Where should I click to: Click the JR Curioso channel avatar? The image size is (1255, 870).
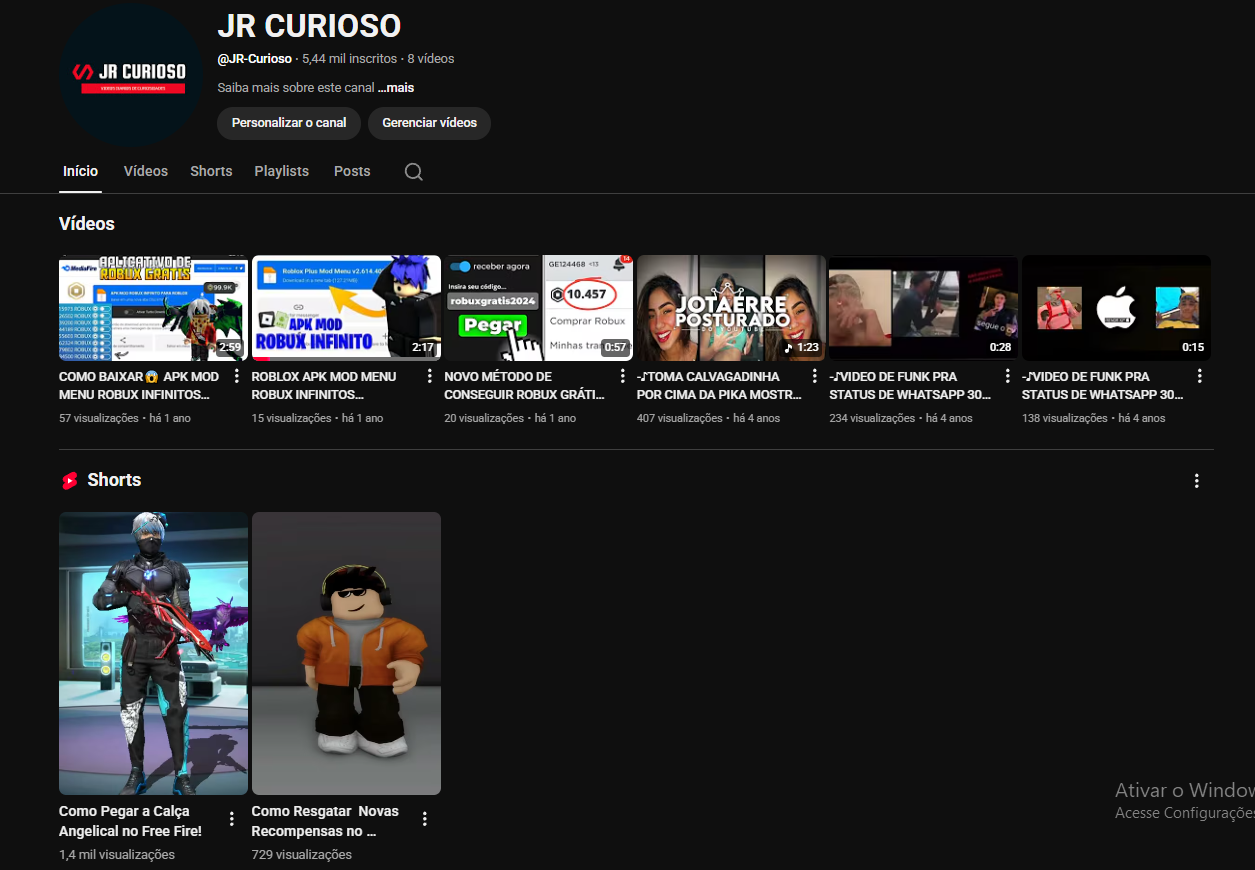pyautogui.click(x=131, y=76)
